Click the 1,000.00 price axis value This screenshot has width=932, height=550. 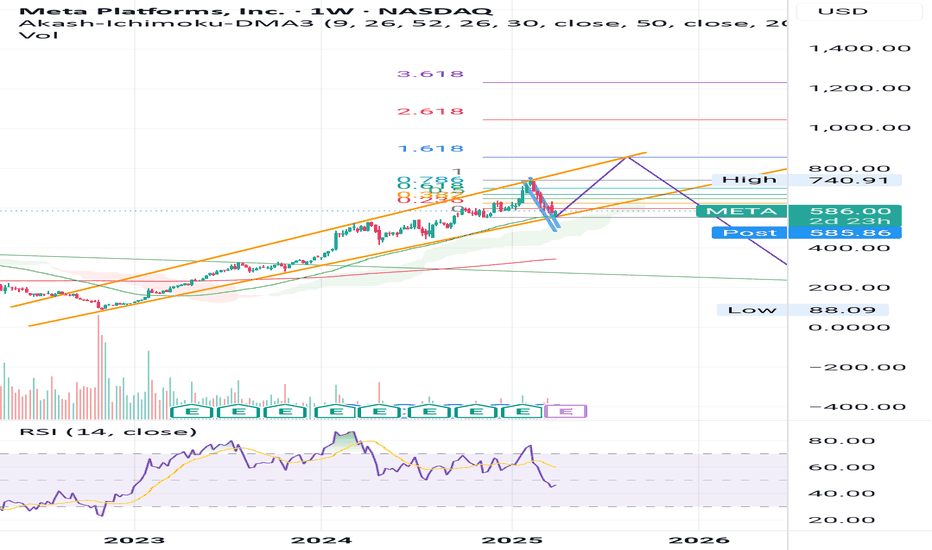tap(861, 128)
